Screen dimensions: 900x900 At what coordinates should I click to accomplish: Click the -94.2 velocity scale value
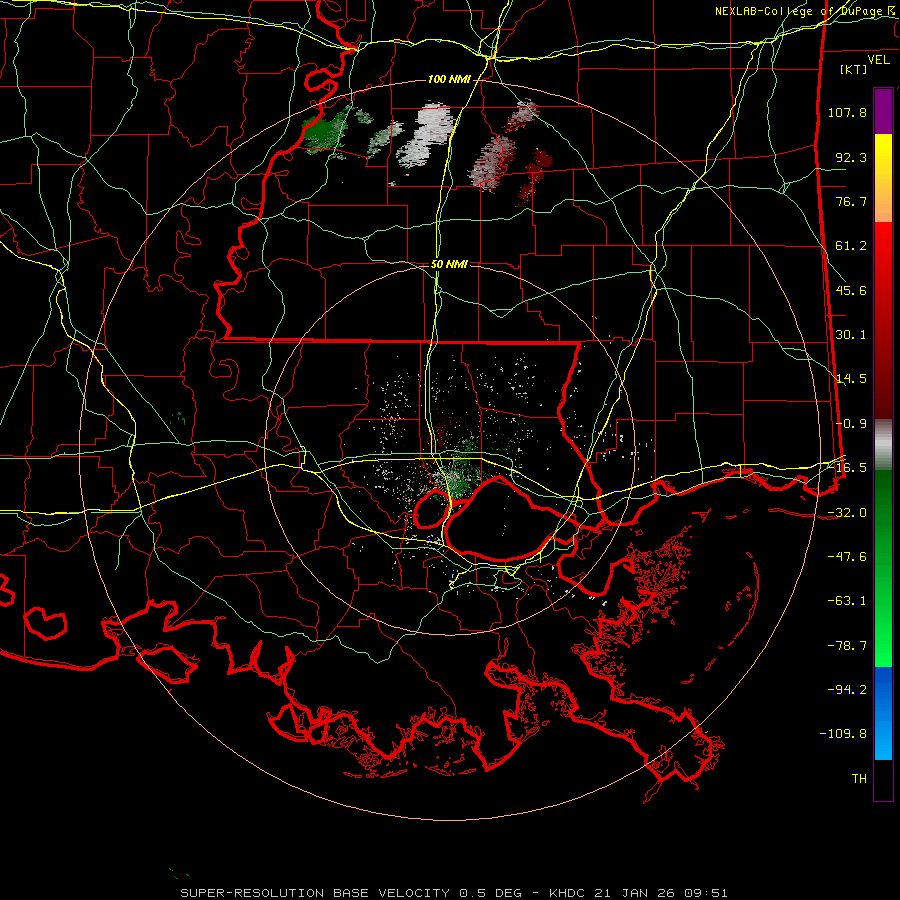point(847,690)
